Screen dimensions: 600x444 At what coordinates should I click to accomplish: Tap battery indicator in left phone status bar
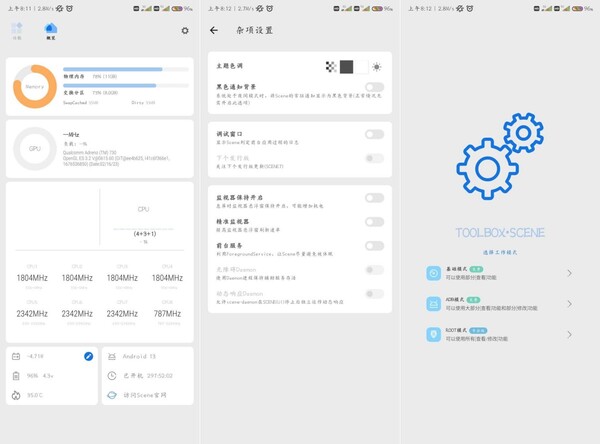point(181,8)
